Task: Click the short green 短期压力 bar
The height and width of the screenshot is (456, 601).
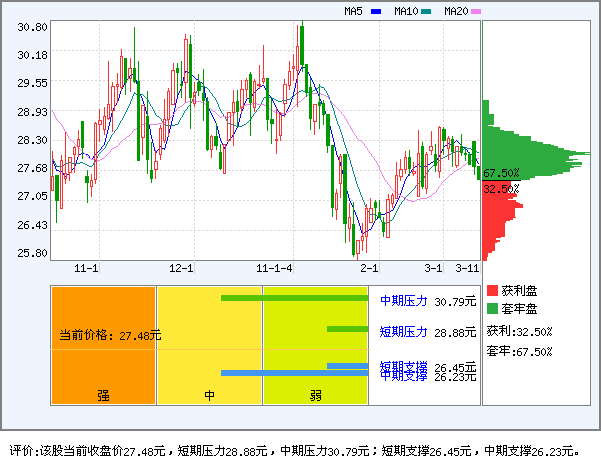Action: (348, 329)
